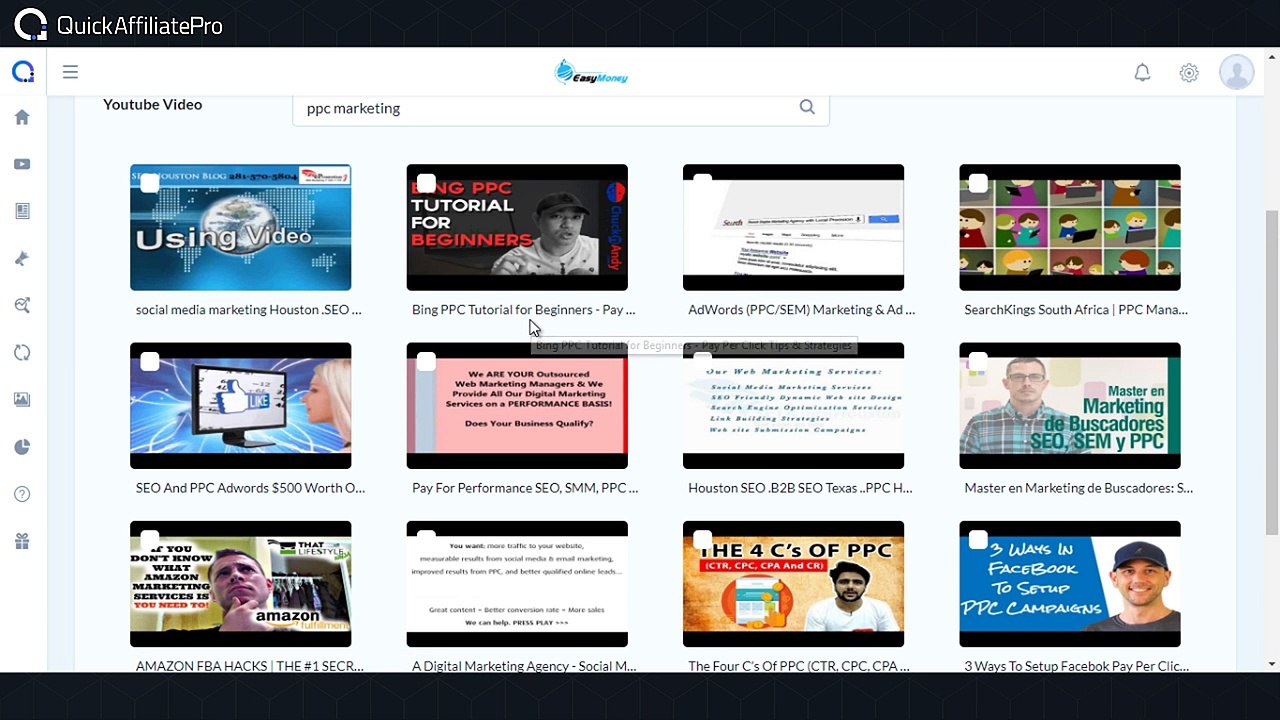Image resolution: width=1280 pixels, height=720 pixels.
Task: Check the Houston SEO B2B video
Action: point(702,361)
